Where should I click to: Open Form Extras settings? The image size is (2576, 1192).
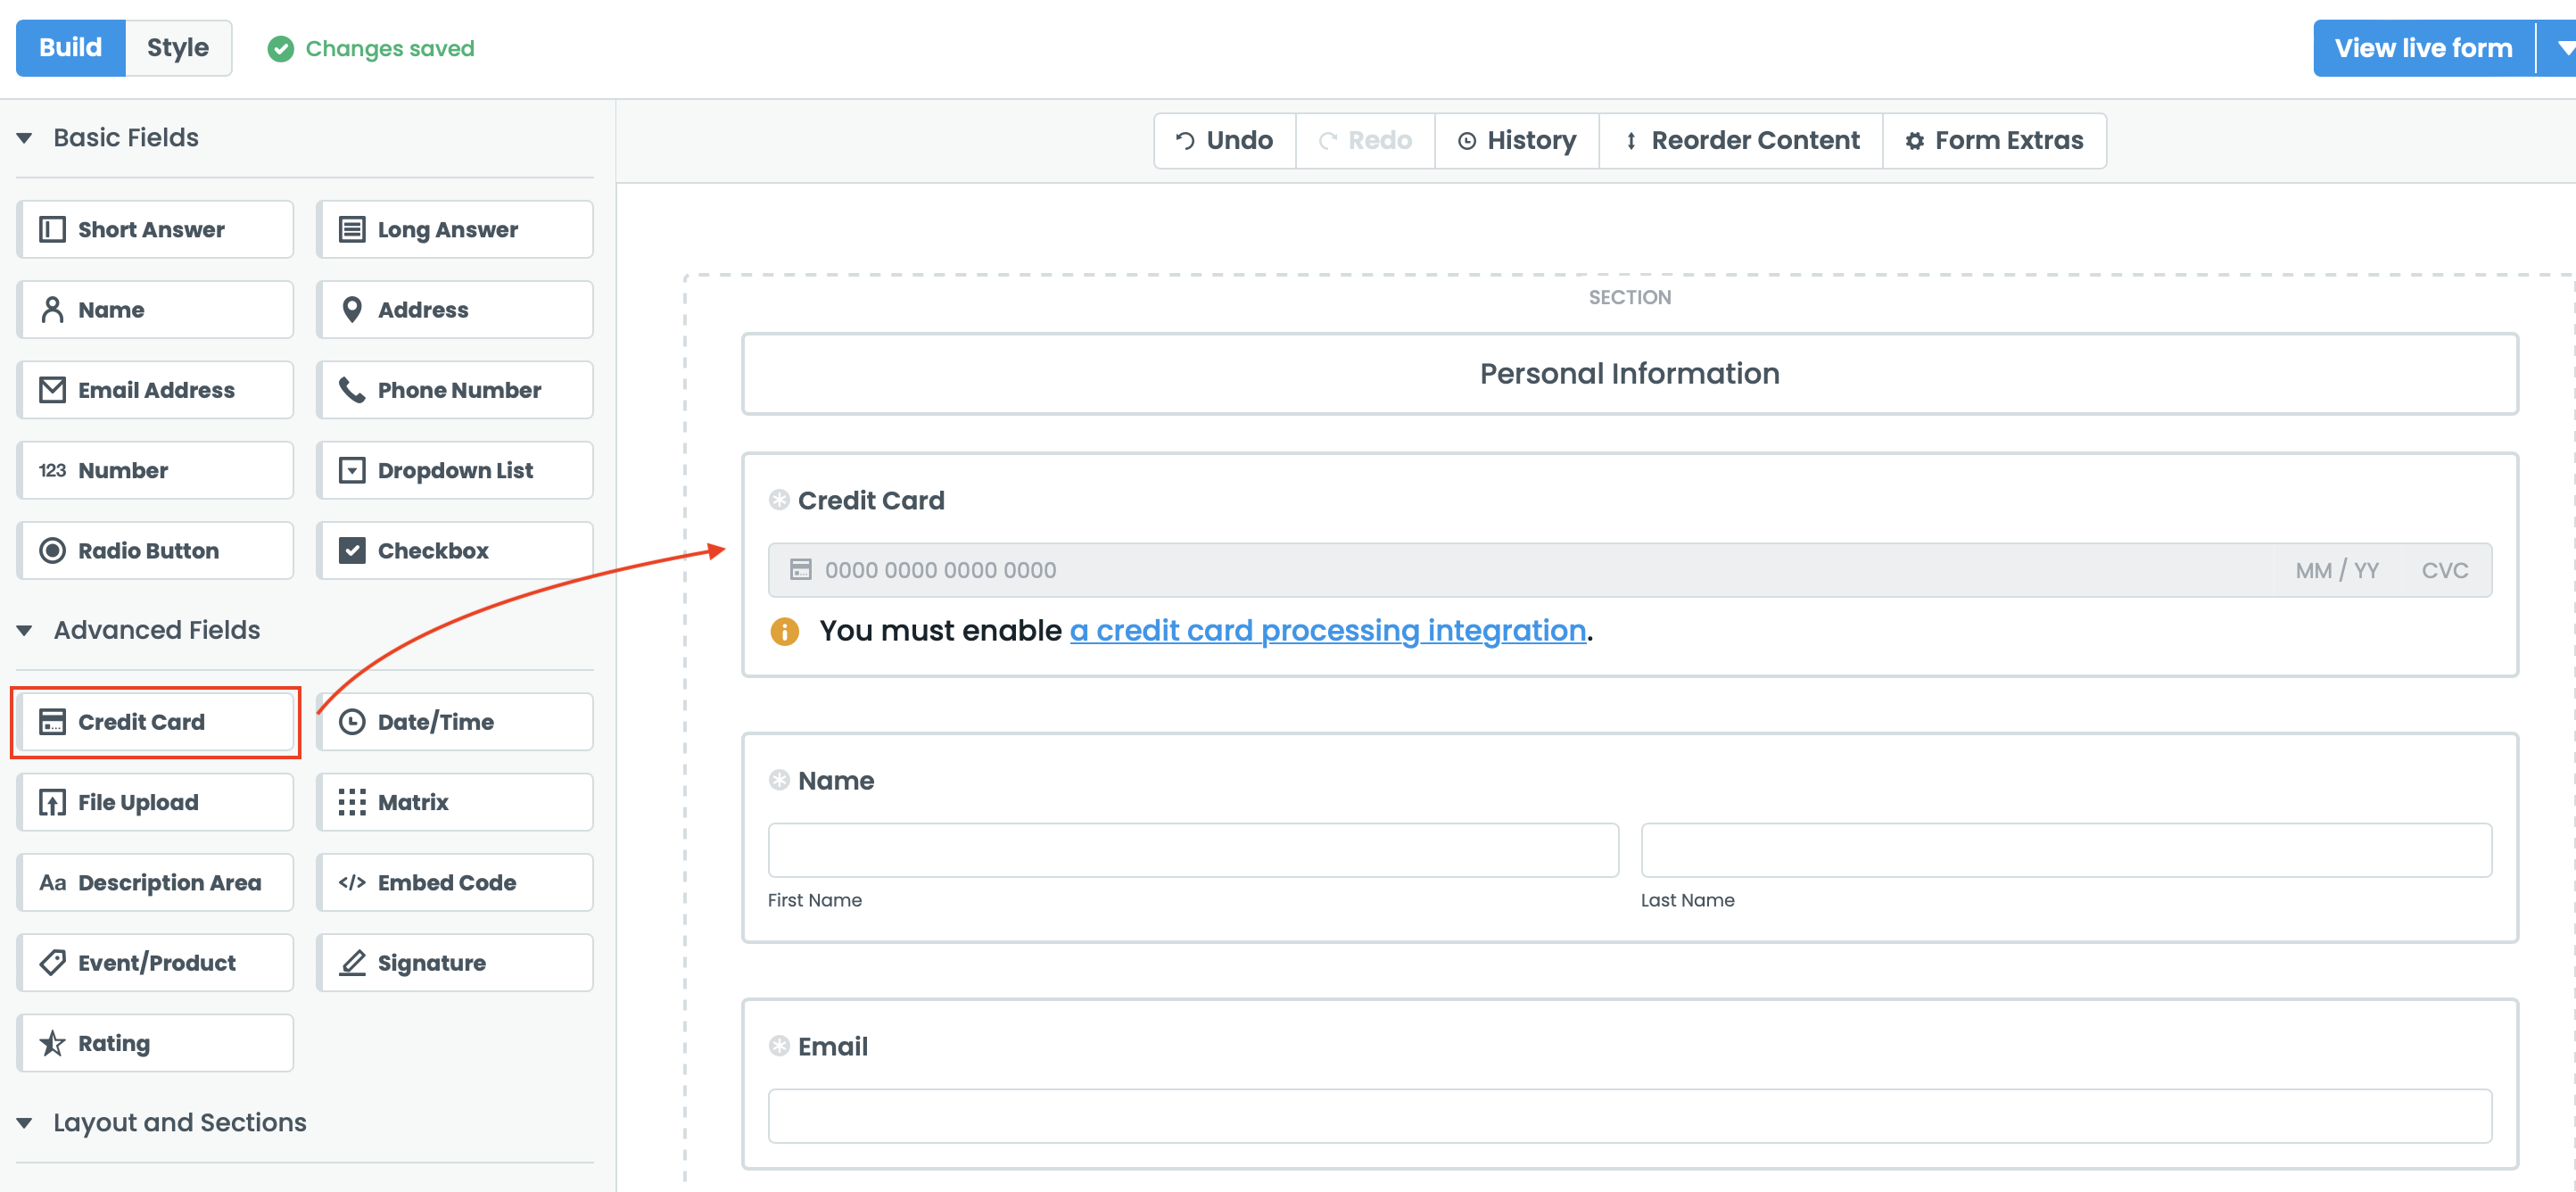[1994, 140]
